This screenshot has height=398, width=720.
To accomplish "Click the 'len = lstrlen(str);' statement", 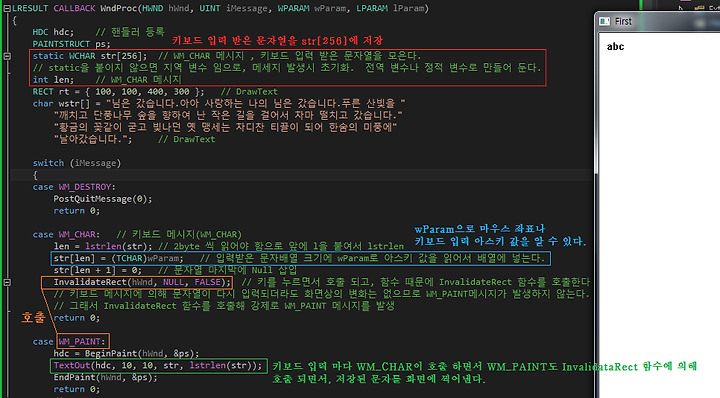I will (103, 247).
